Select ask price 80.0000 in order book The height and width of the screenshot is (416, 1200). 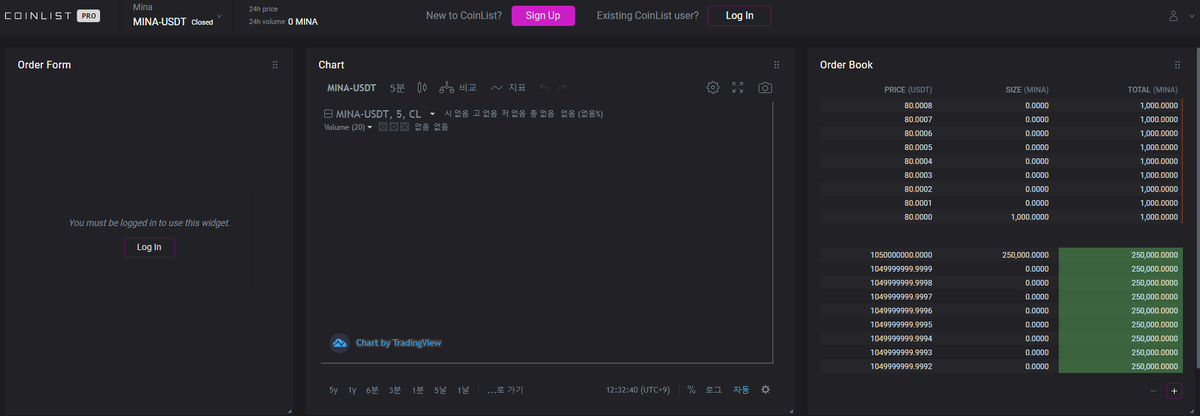pyautogui.click(x=918, y=217)
